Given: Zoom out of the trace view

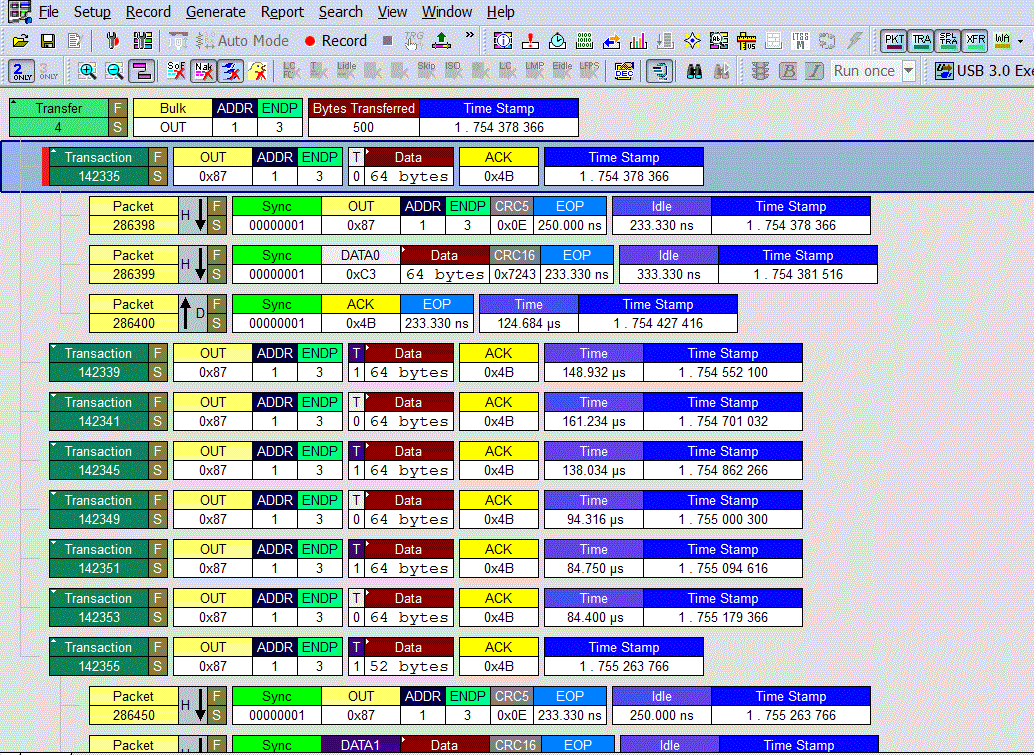Looking at the screenshot, I should click(x=114, y=71).
